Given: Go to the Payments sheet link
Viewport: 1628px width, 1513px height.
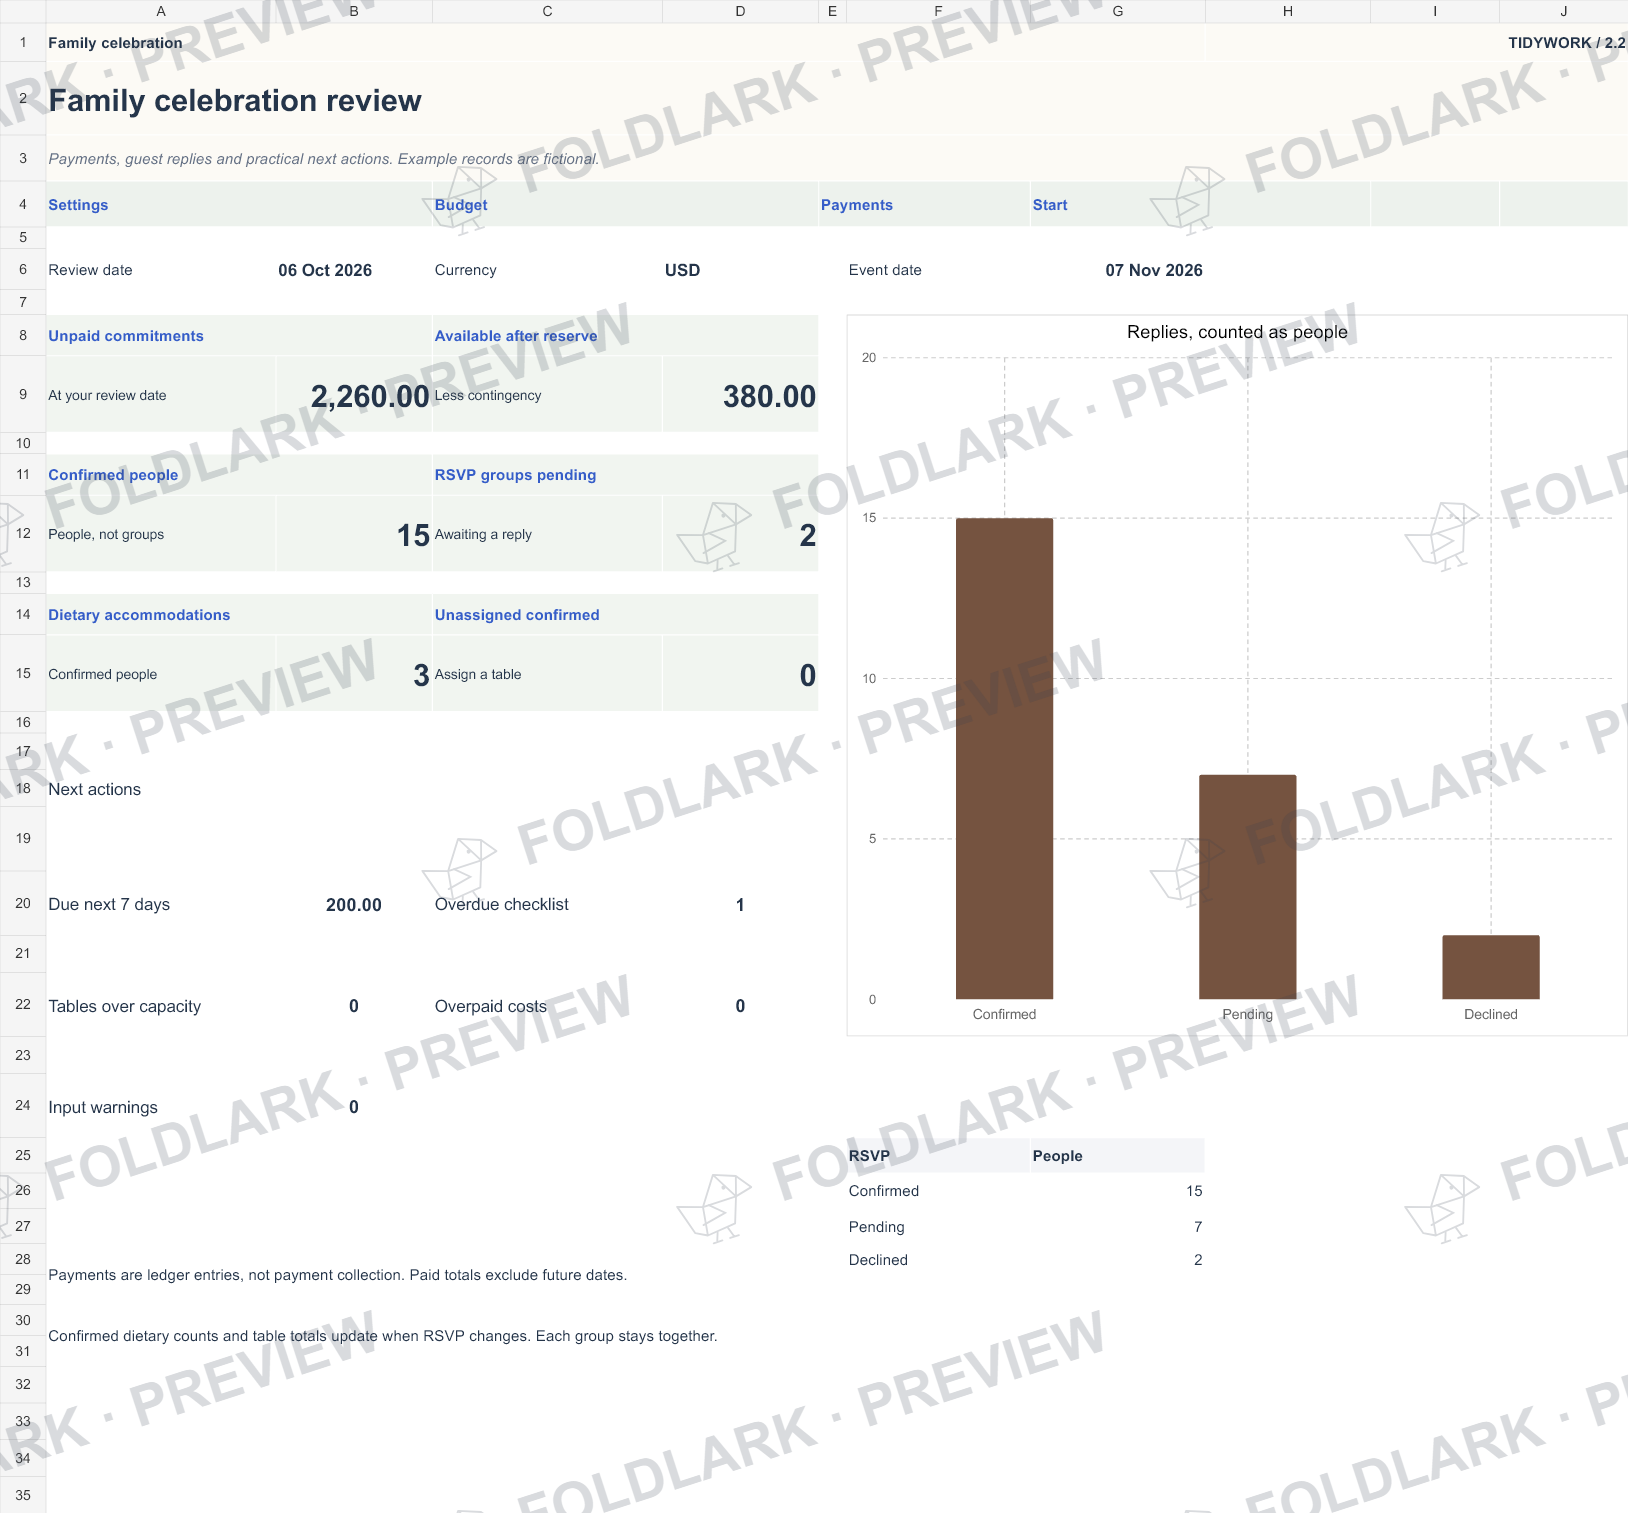Looking at the screenshot, I should pyautogui.click(x=857, y=205).
